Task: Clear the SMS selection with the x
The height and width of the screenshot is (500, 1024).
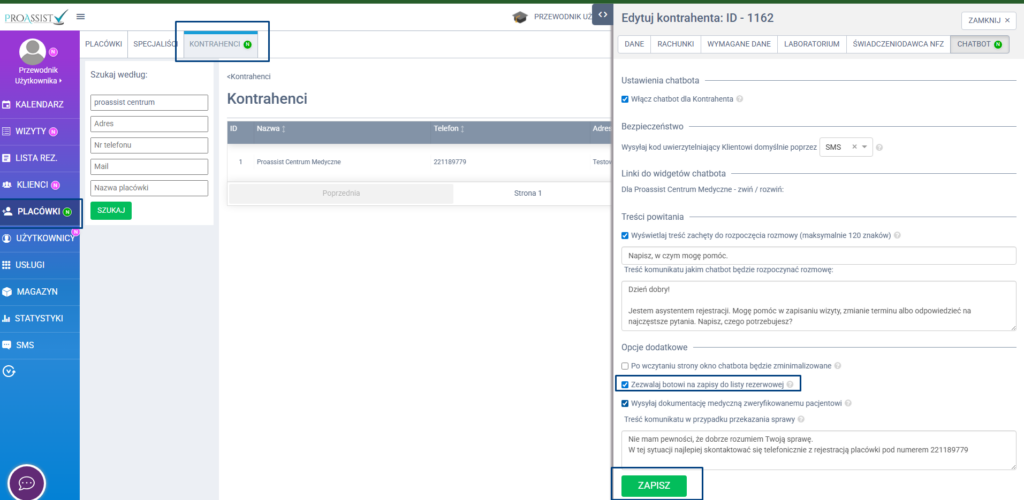Action: 854,147
